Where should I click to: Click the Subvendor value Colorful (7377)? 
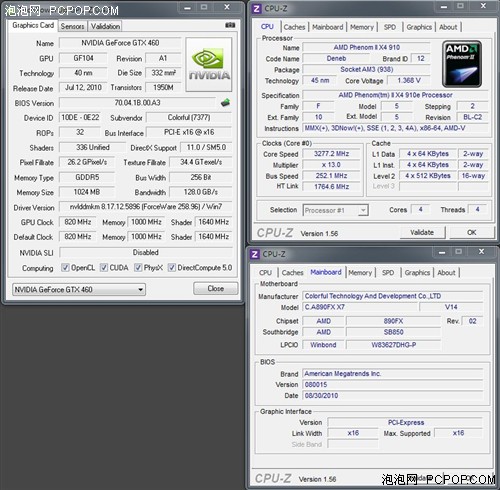pos(189,117)
